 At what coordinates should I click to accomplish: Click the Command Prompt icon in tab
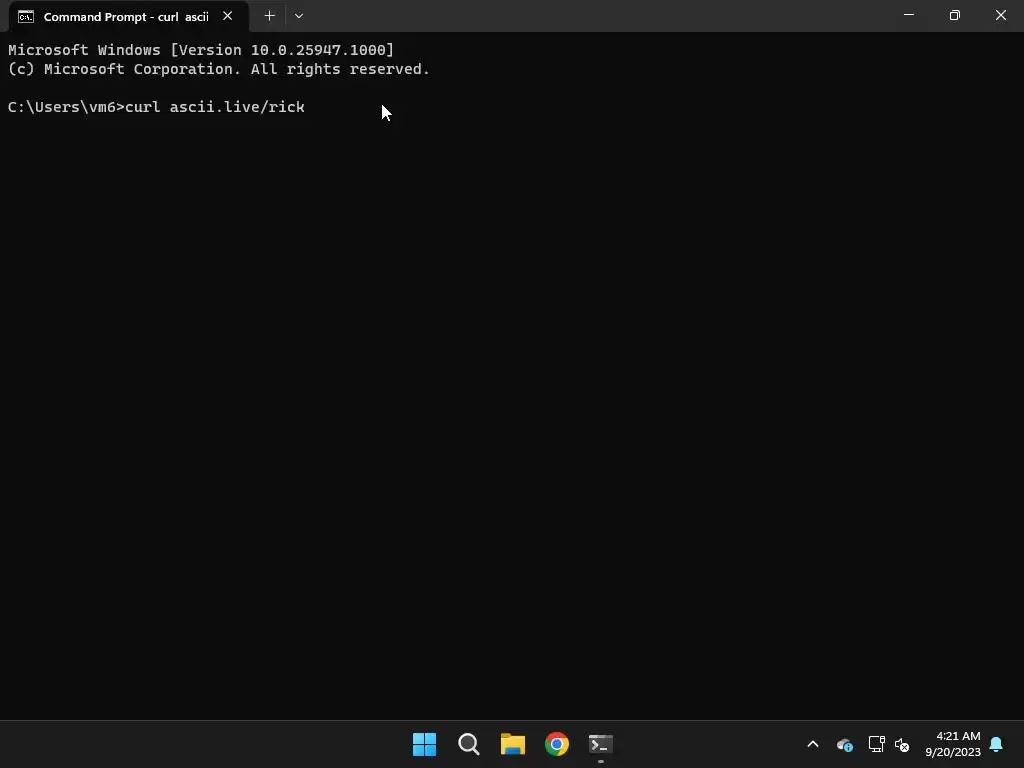(x=26, y=16)
